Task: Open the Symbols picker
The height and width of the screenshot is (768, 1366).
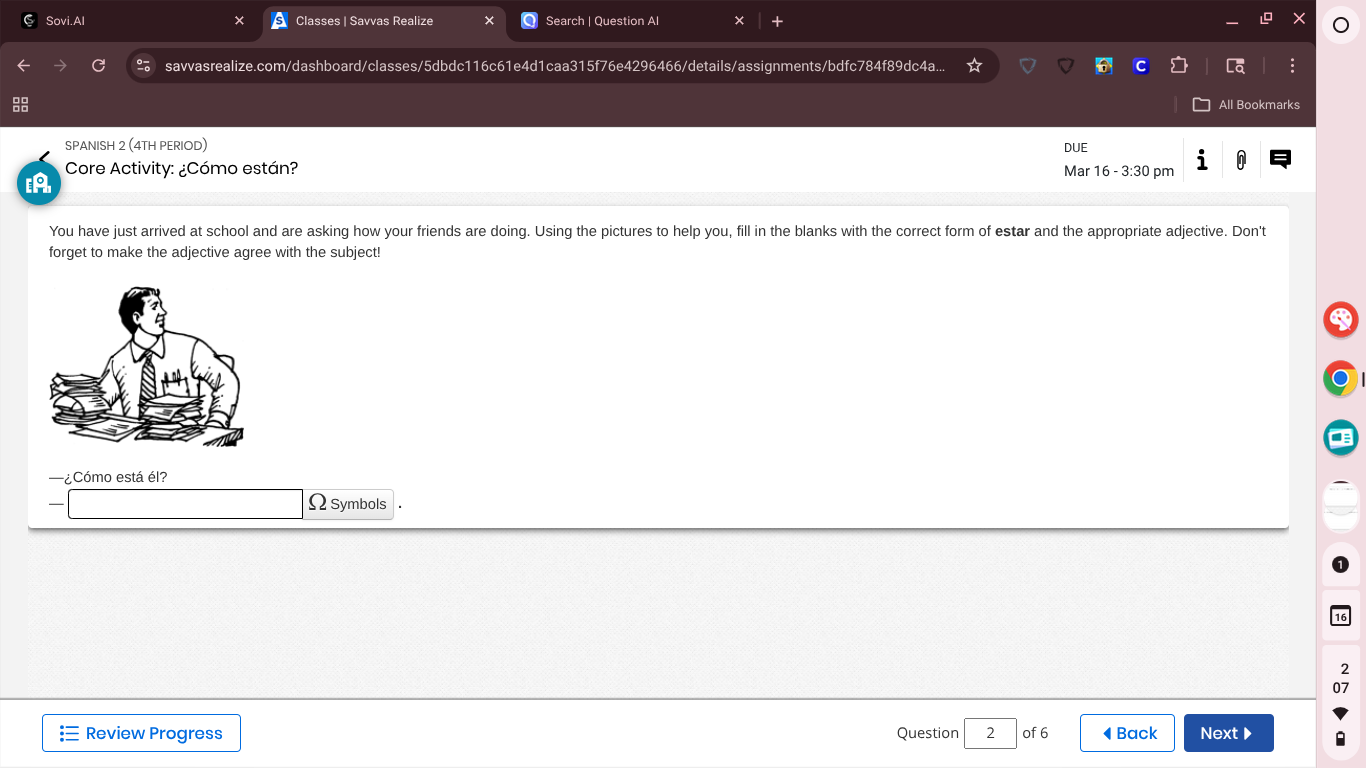Action: 348,504
